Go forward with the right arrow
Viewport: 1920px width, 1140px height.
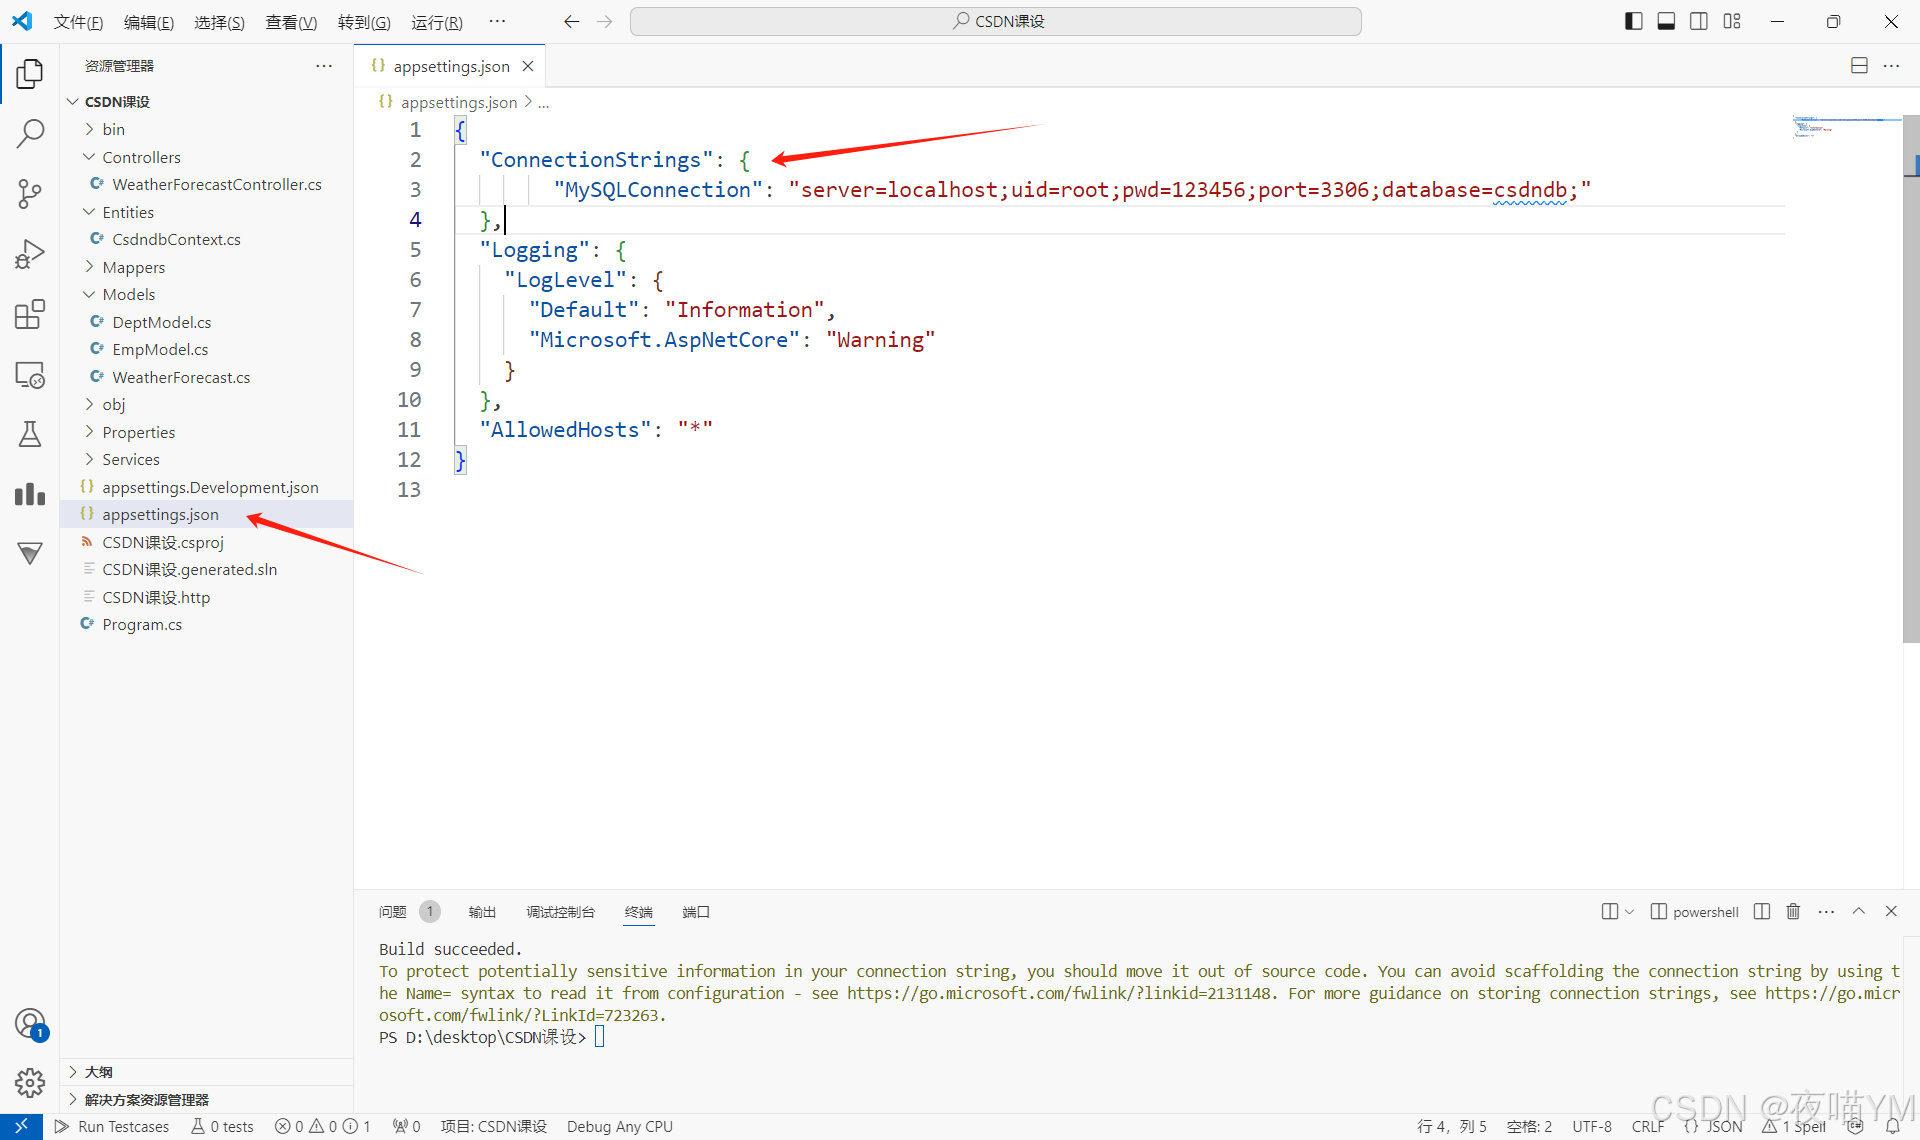[x=604, y=21]
